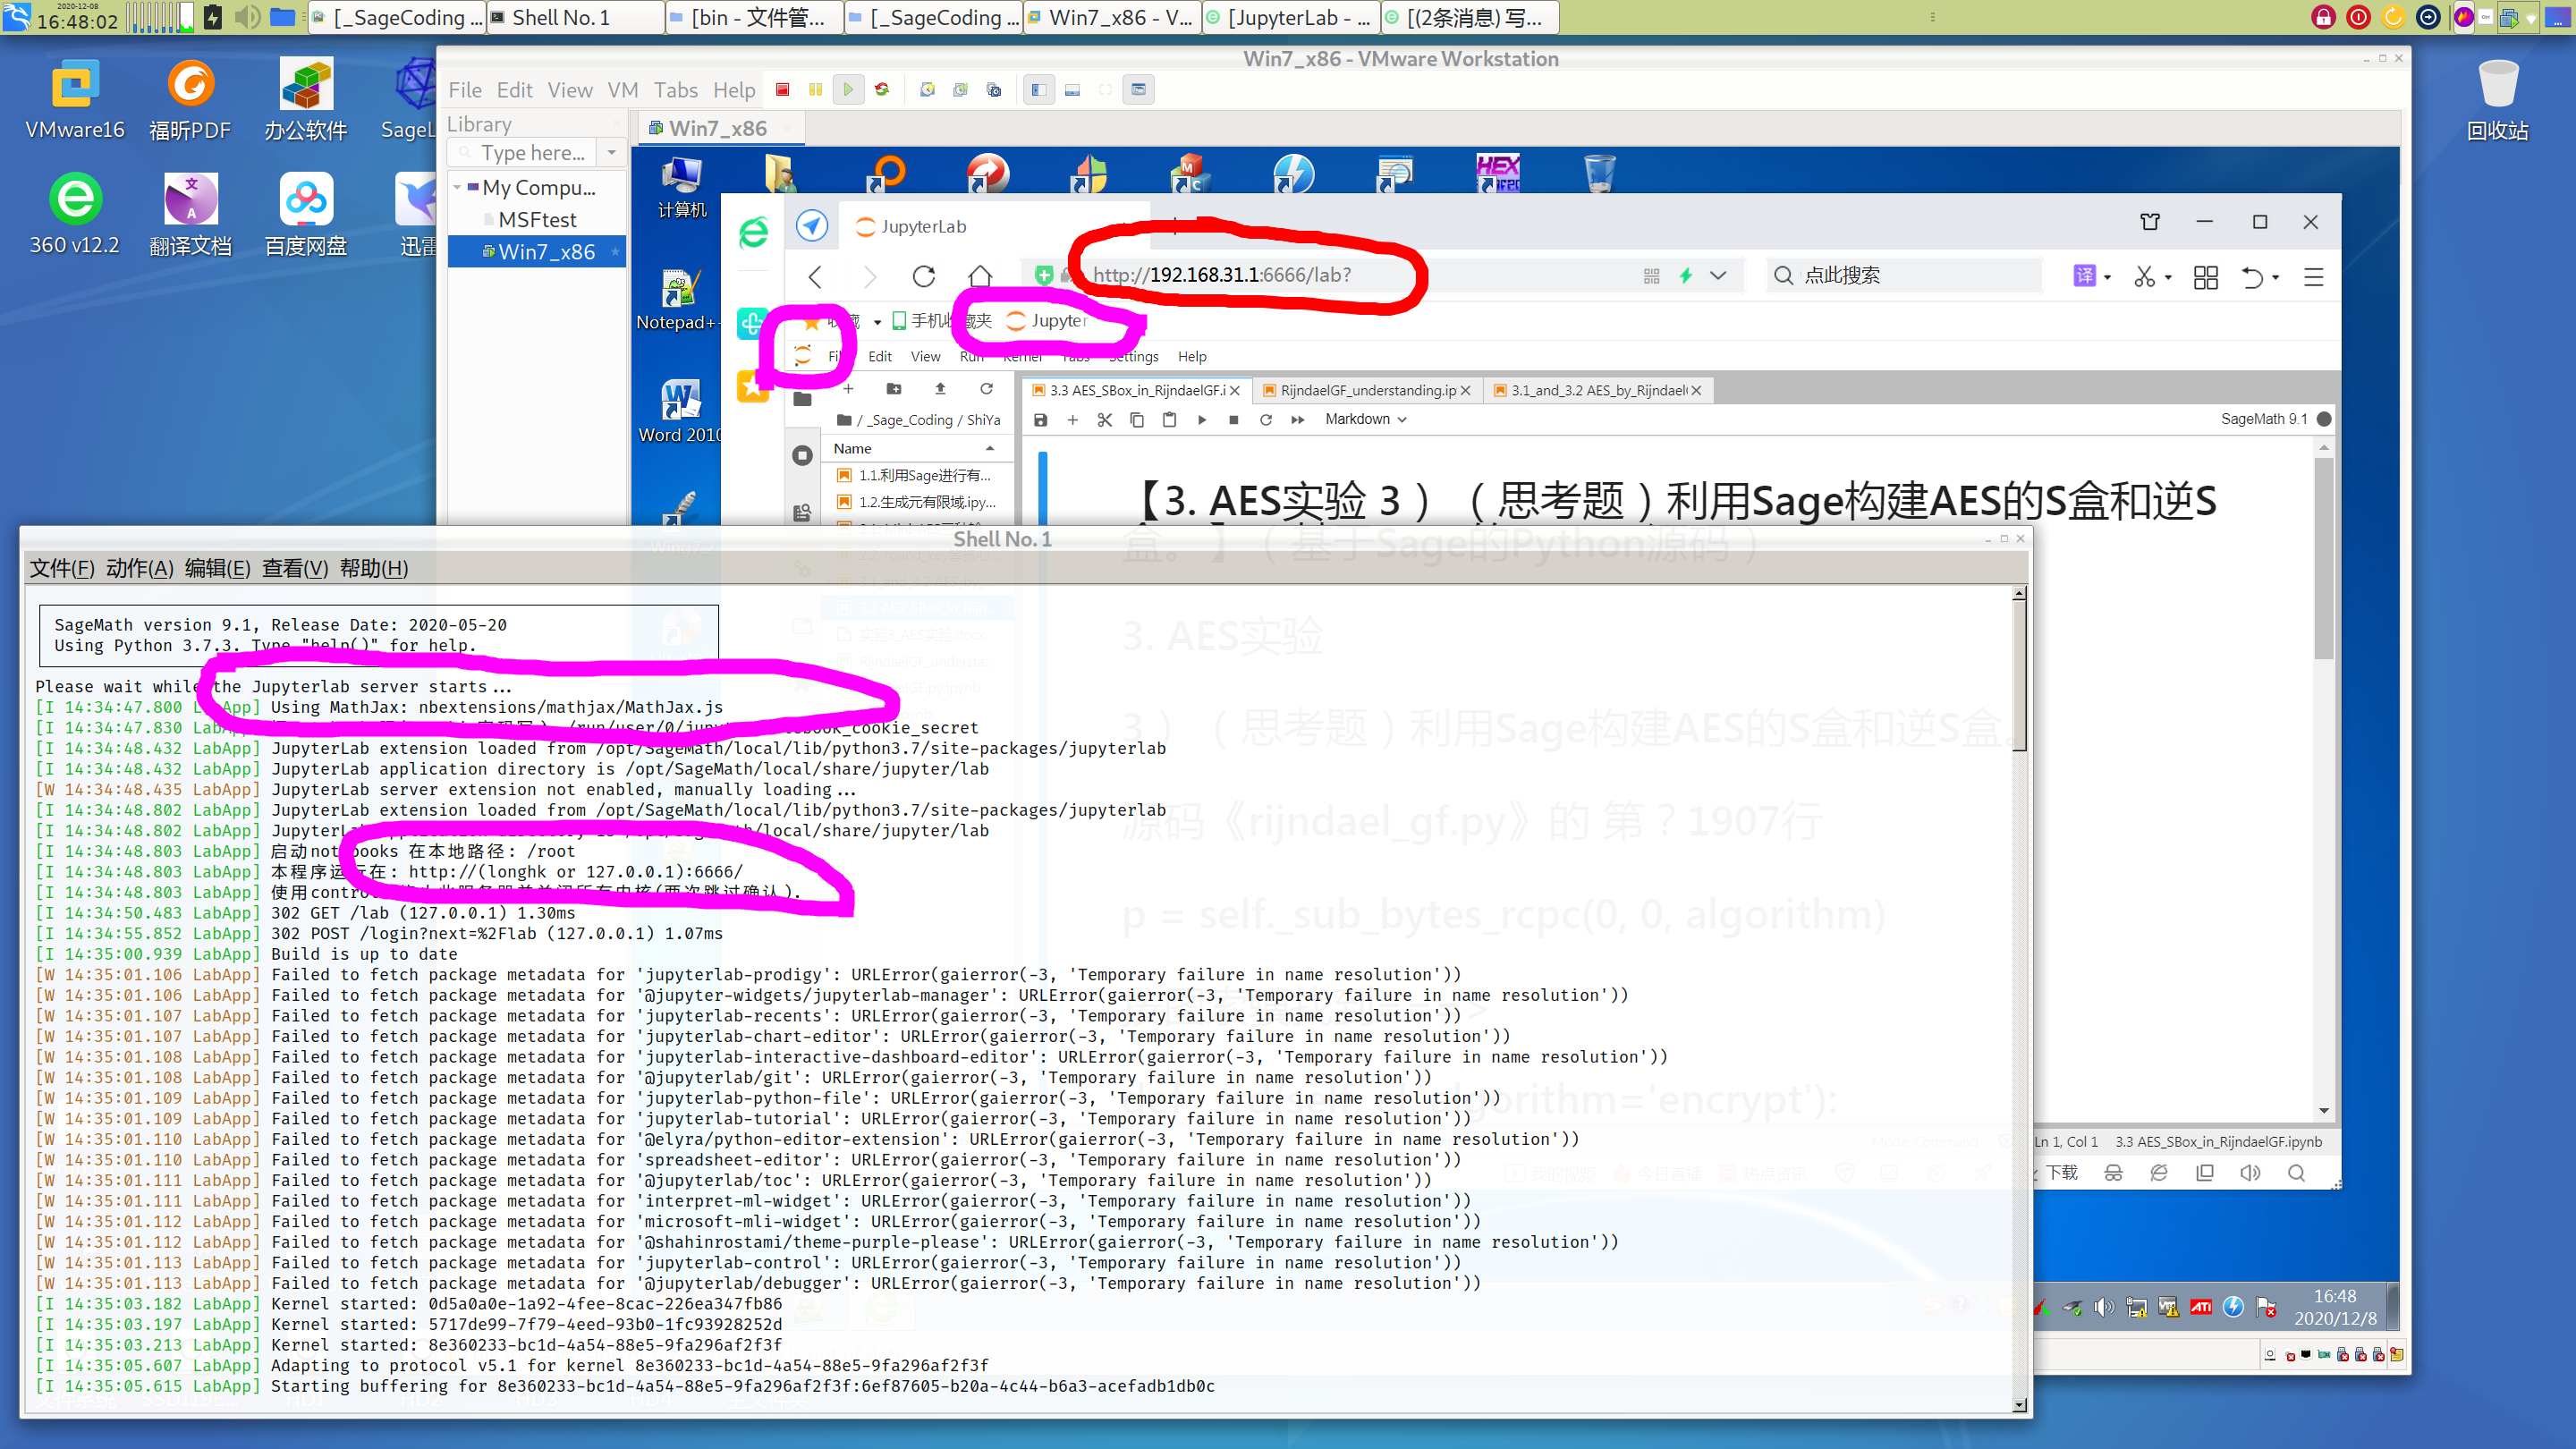
Task: Open the address bar autocomplete dropdown
Action: click(1719, 275)
